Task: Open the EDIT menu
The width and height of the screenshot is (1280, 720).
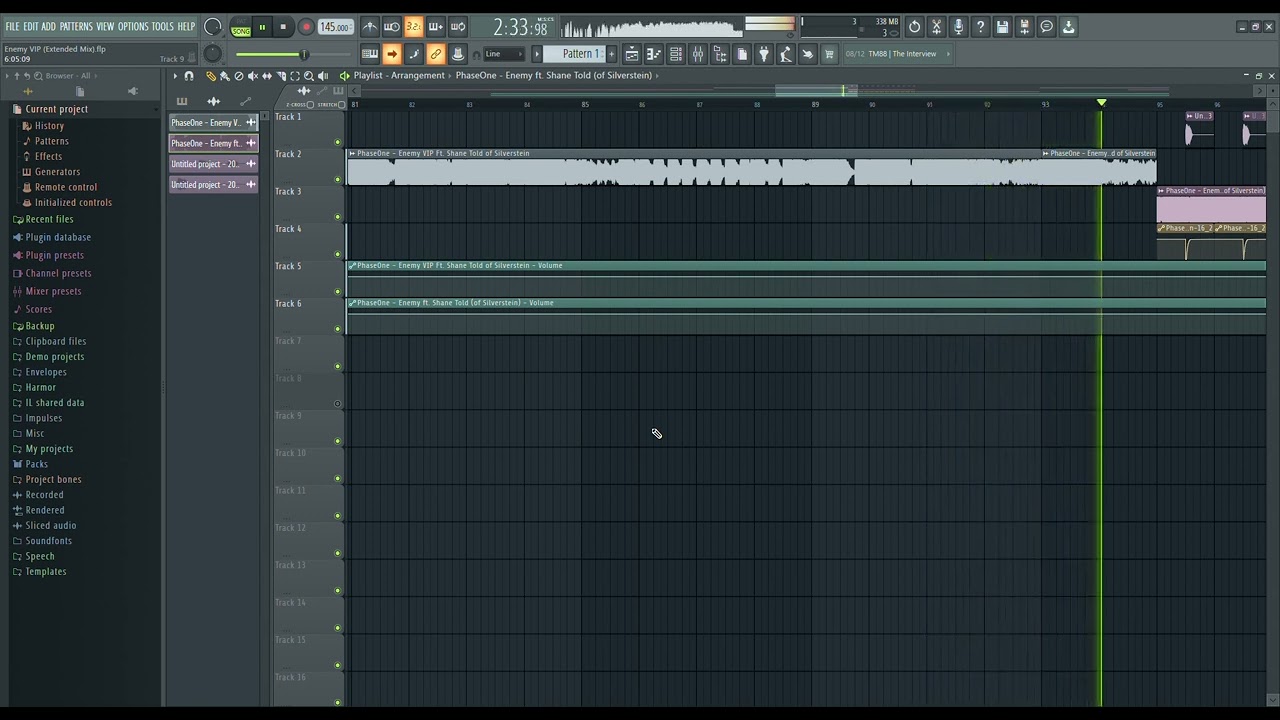Action: [31, 27]
